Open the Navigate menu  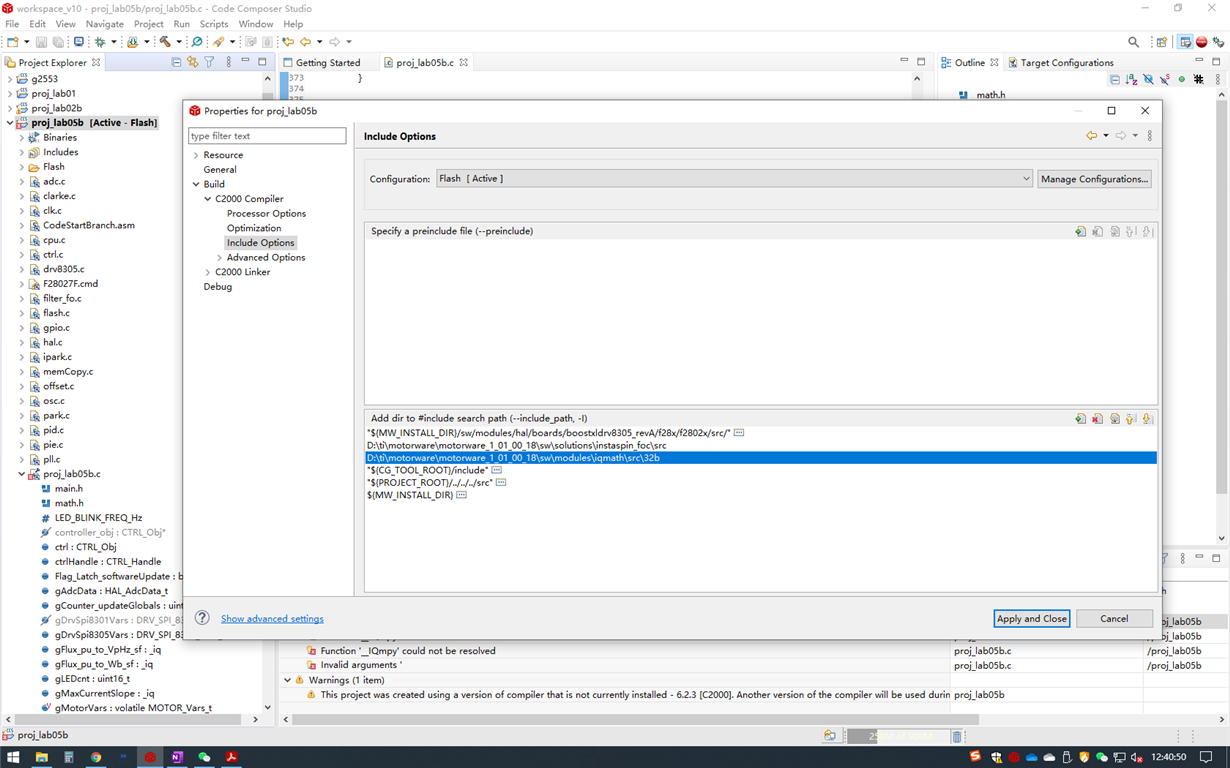pyautogui.click(x=105, y=24)
